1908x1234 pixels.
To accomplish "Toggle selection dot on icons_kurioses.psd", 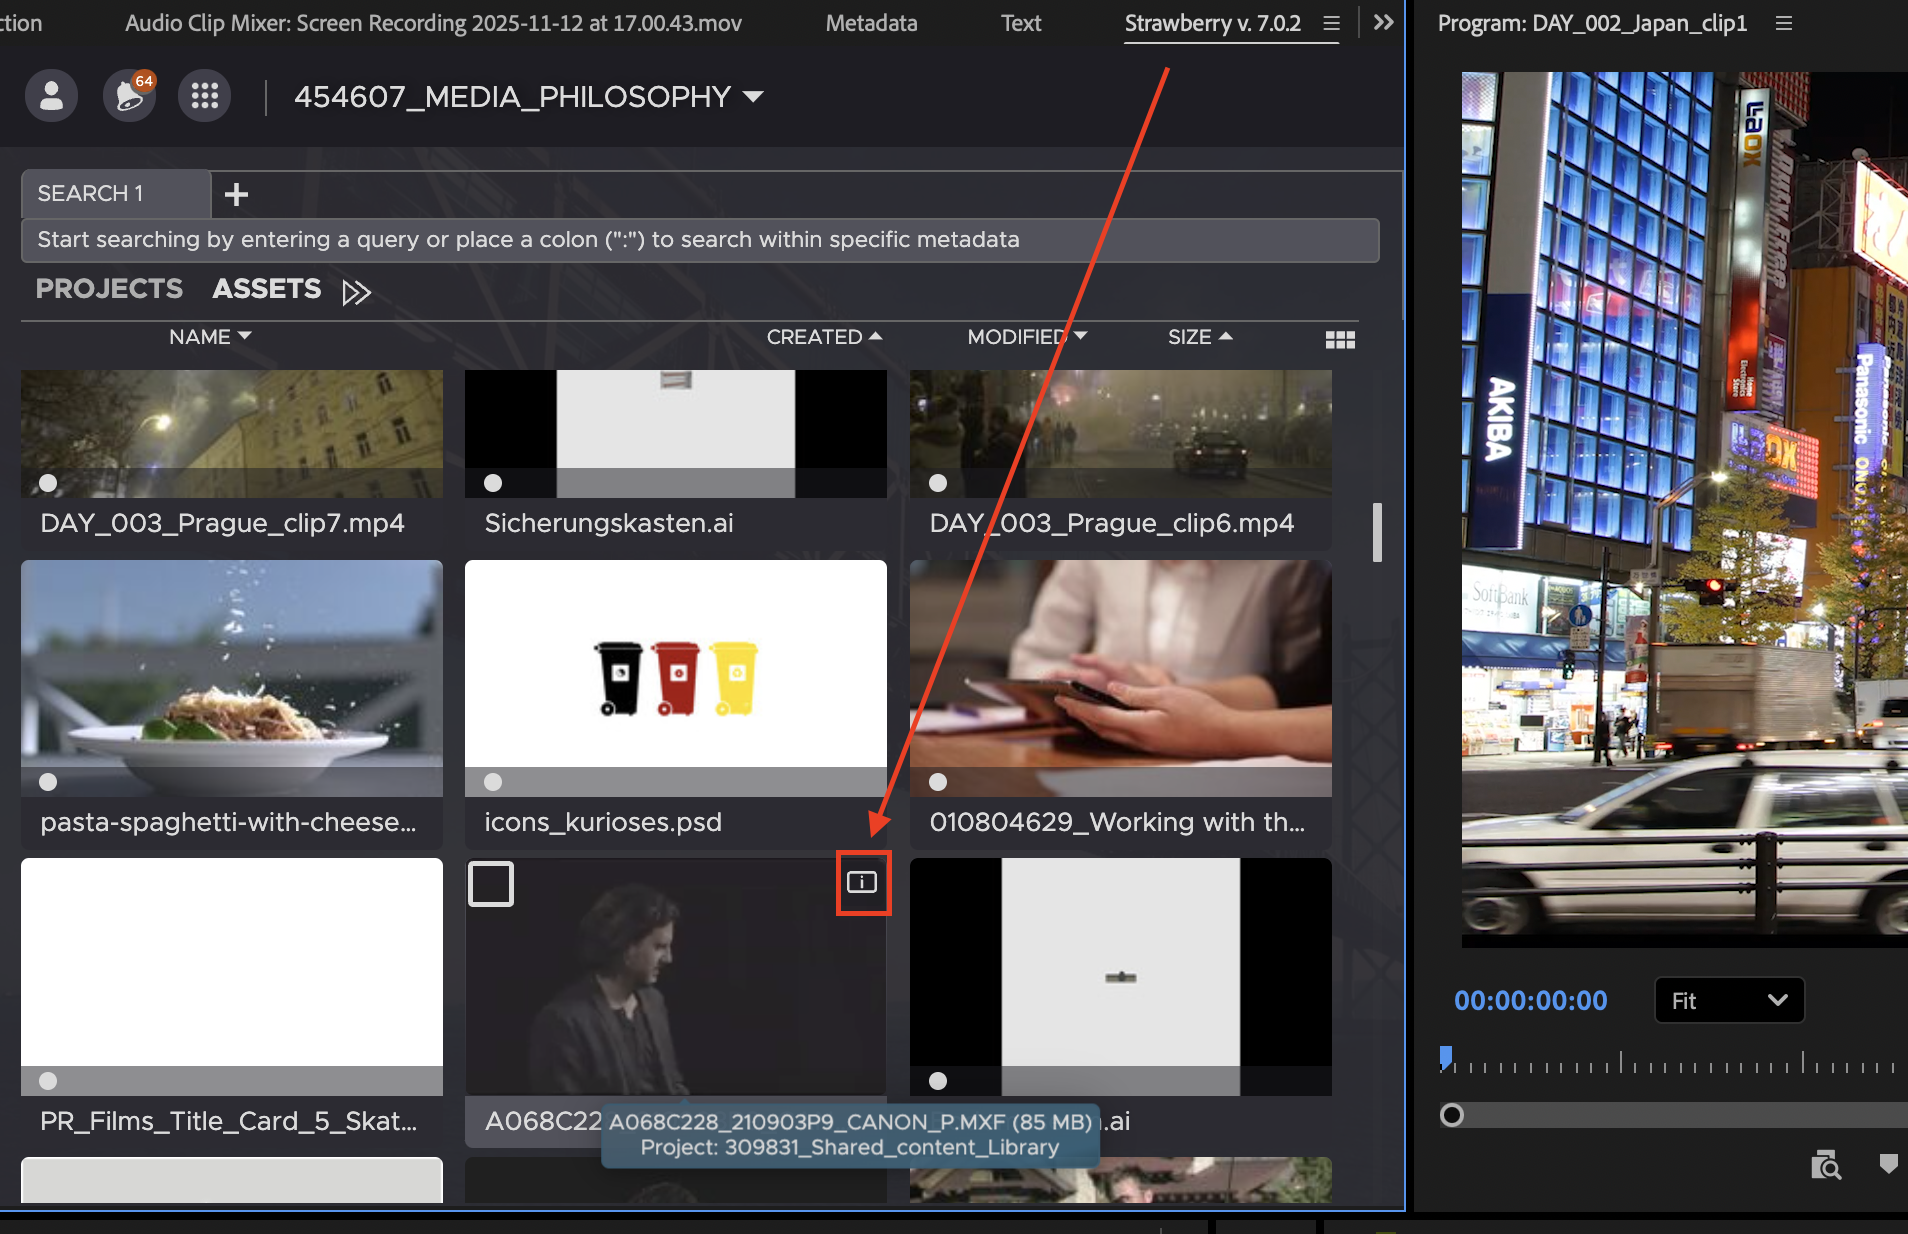I will 493,782.
